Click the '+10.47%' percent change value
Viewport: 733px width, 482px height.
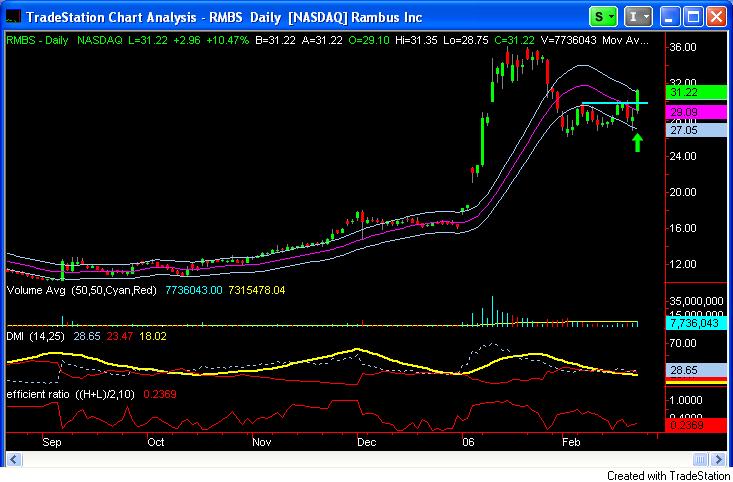(228, 40)
